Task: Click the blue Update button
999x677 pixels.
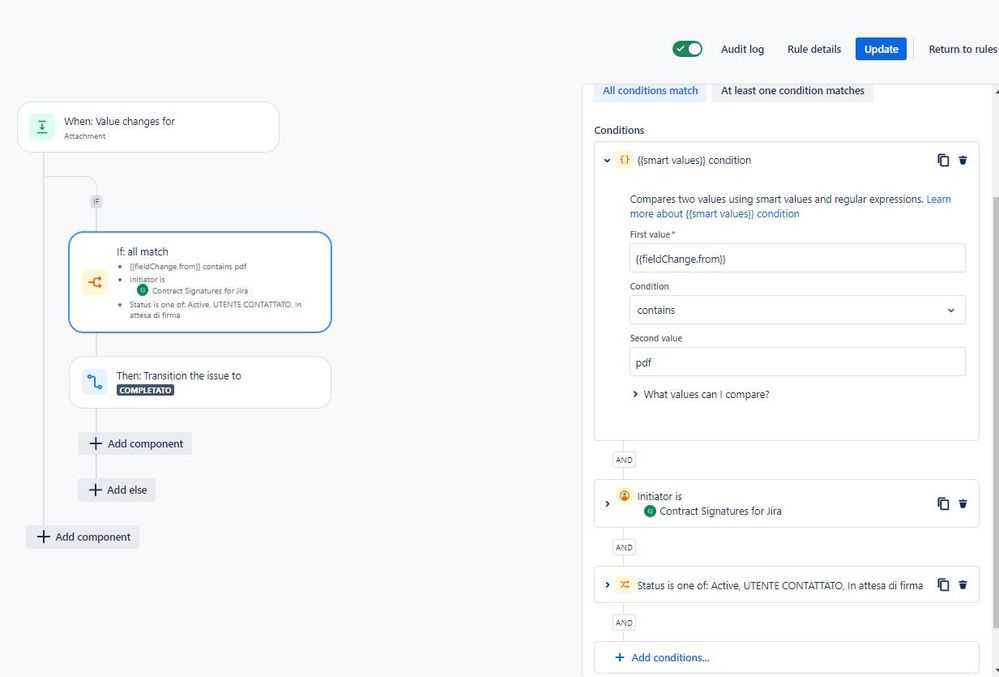Action: [x=880, y=49]
